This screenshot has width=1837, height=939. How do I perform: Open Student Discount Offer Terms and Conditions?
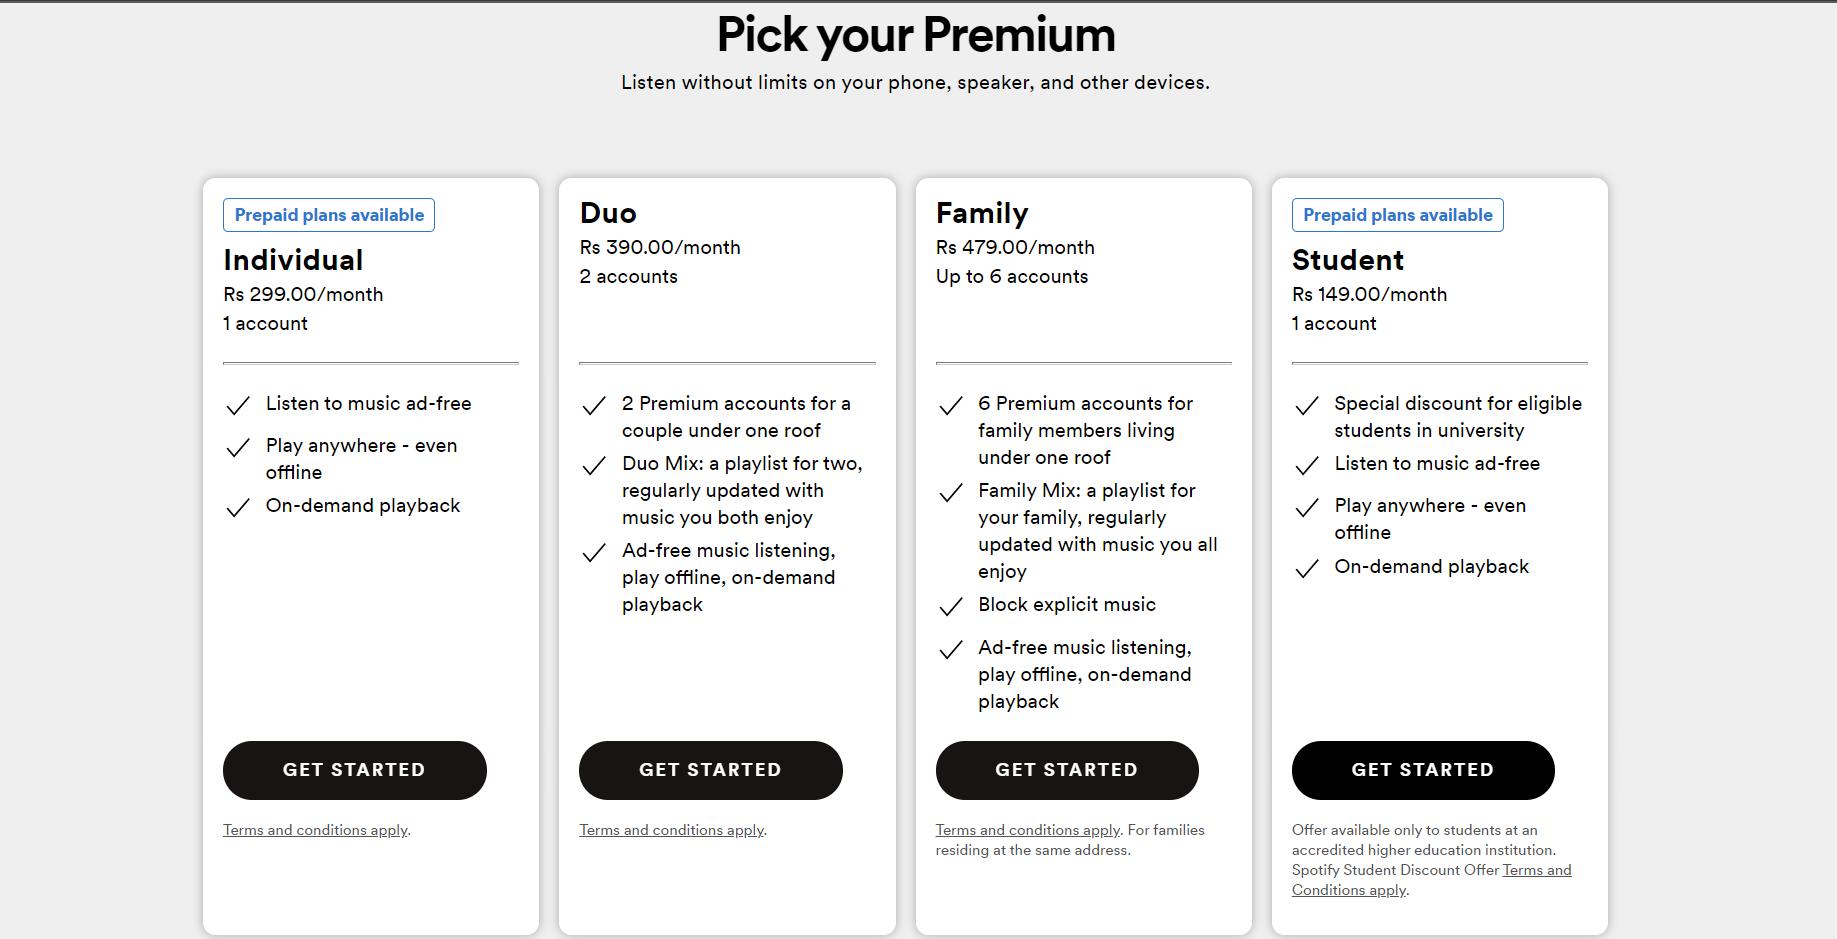[x=1536, y=870]
